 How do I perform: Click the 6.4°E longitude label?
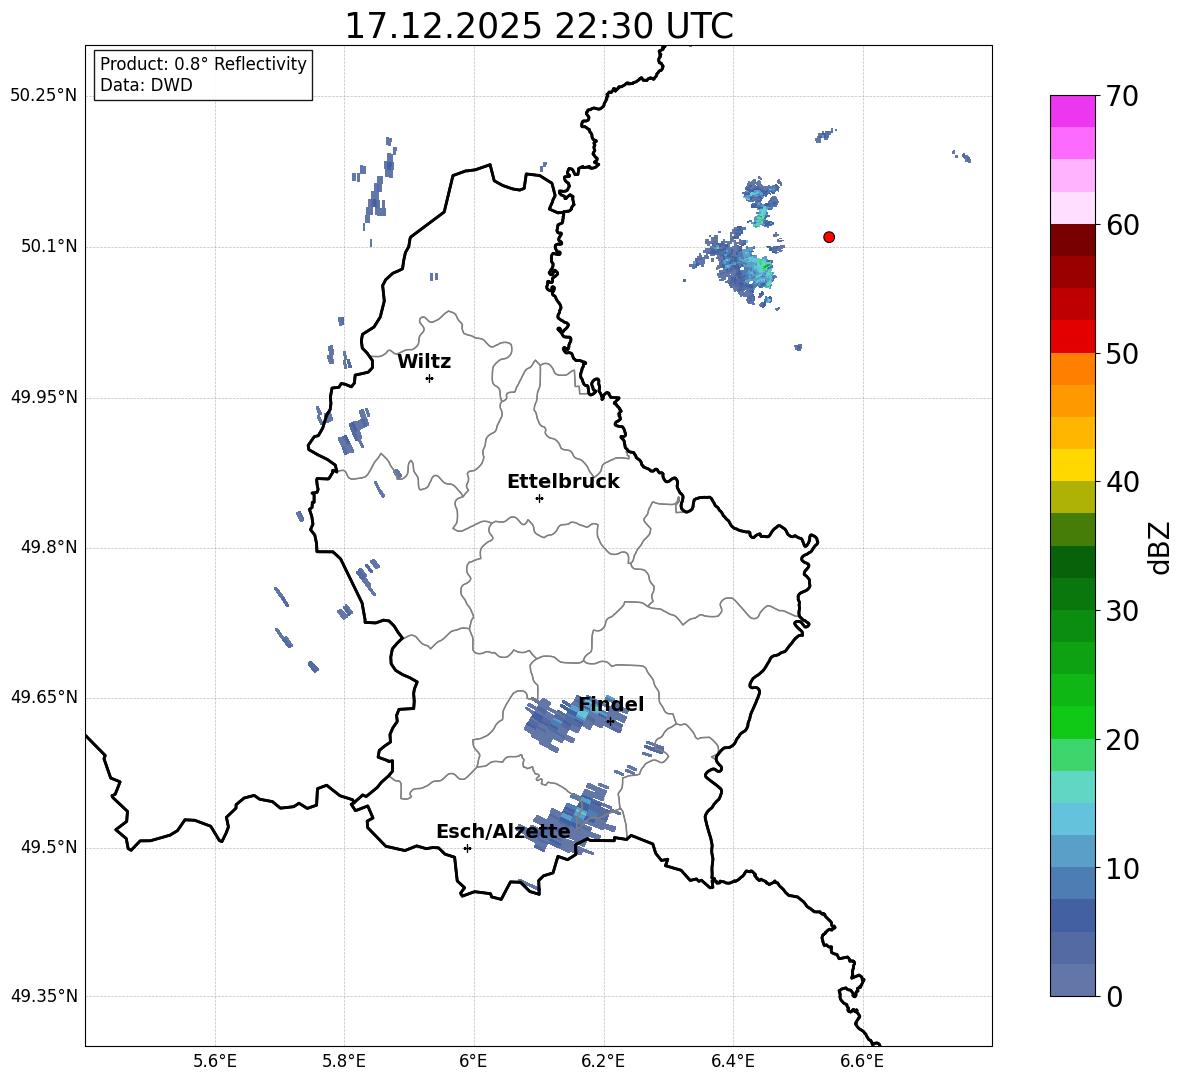732,1061
